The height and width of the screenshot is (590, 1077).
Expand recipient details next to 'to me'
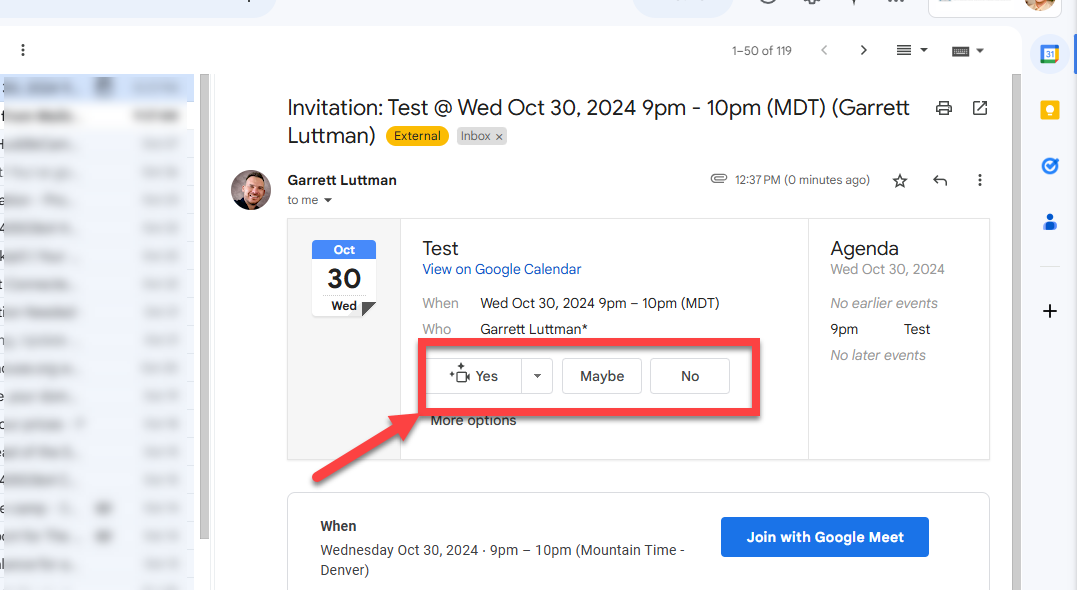pos(328,201)
